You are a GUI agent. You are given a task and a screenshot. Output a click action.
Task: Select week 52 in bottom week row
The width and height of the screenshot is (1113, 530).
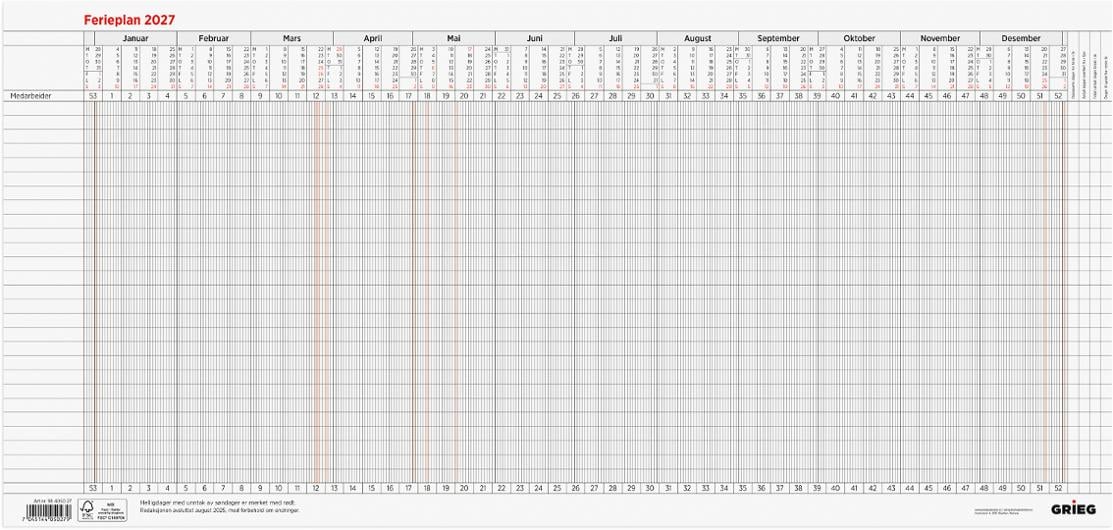point(1058,488)
